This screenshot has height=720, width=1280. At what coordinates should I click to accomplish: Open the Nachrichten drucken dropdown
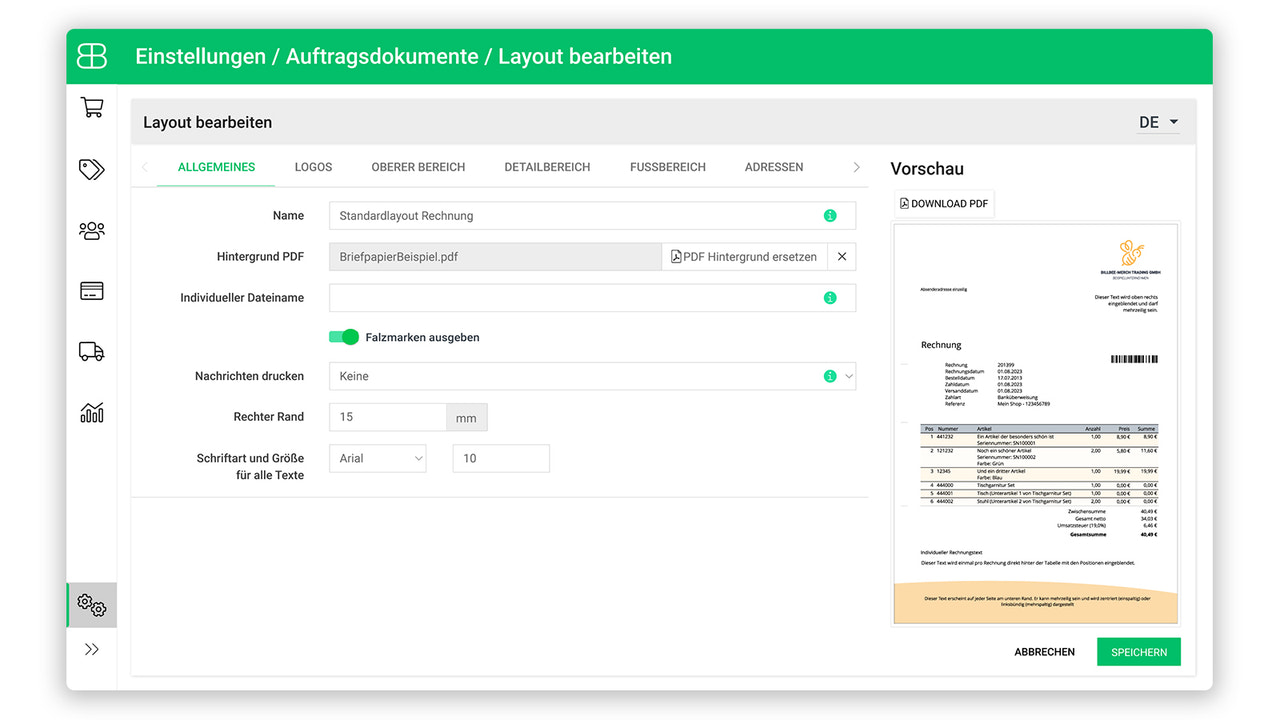point(848,375)
